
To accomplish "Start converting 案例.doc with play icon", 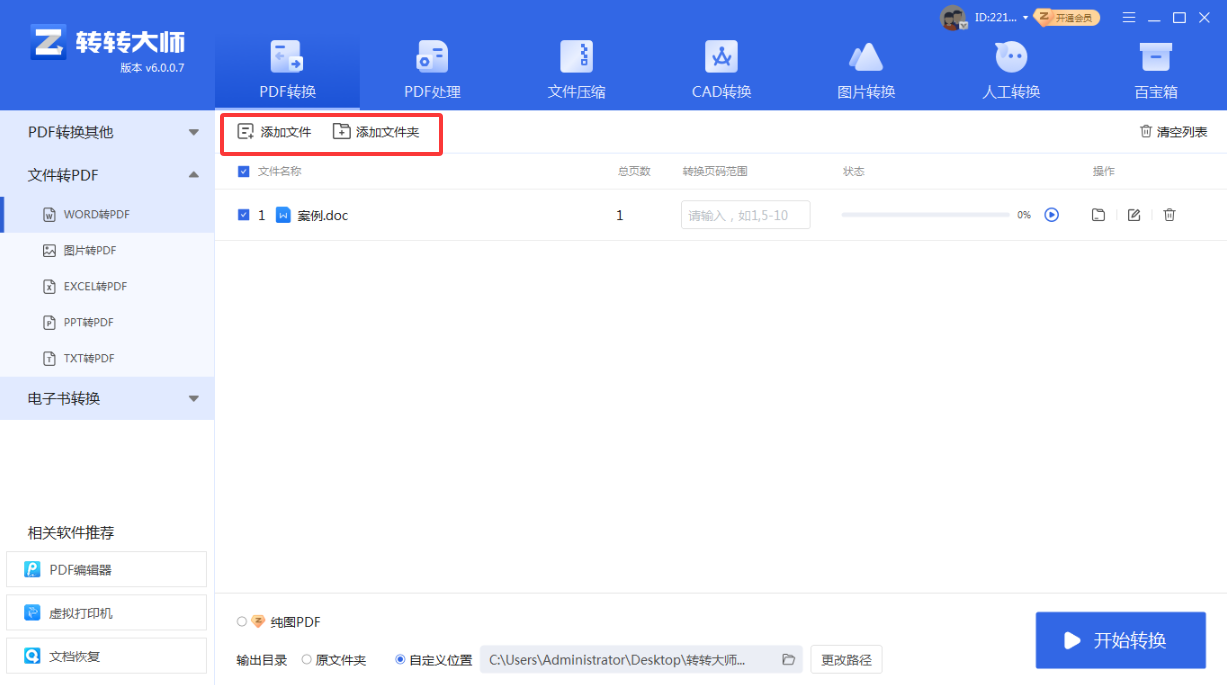I will 1051,215.
